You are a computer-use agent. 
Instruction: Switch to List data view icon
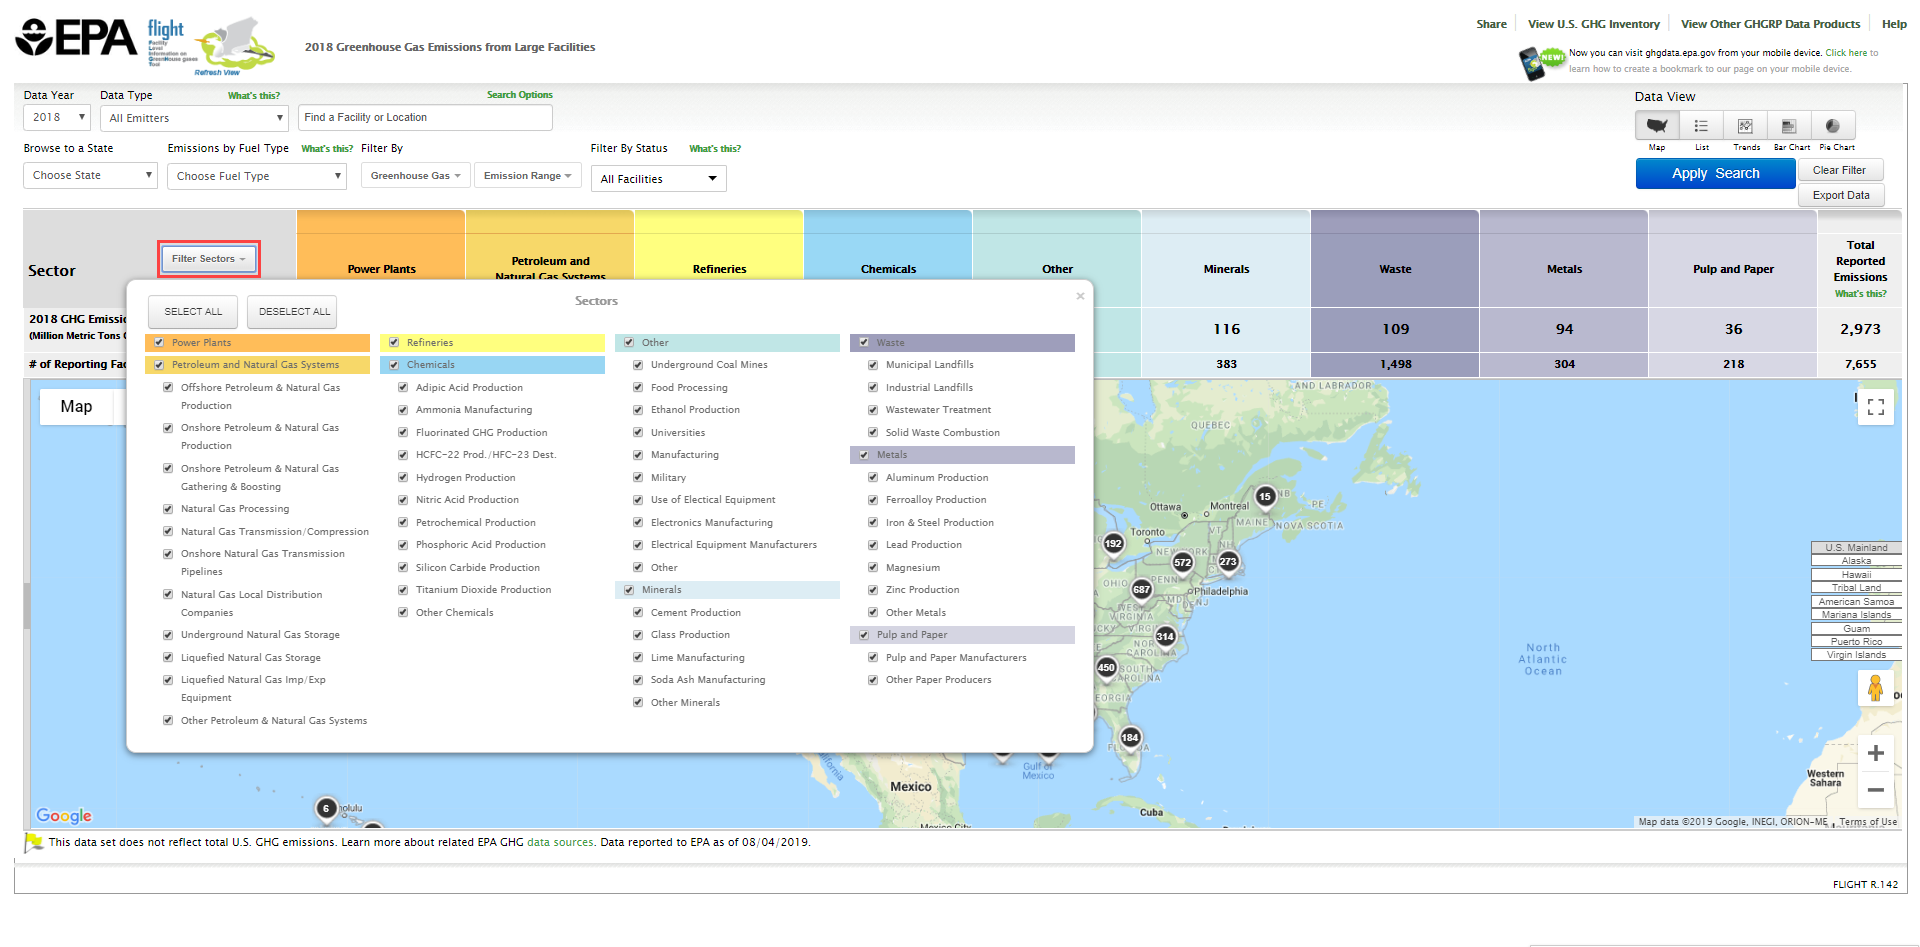1701,126
